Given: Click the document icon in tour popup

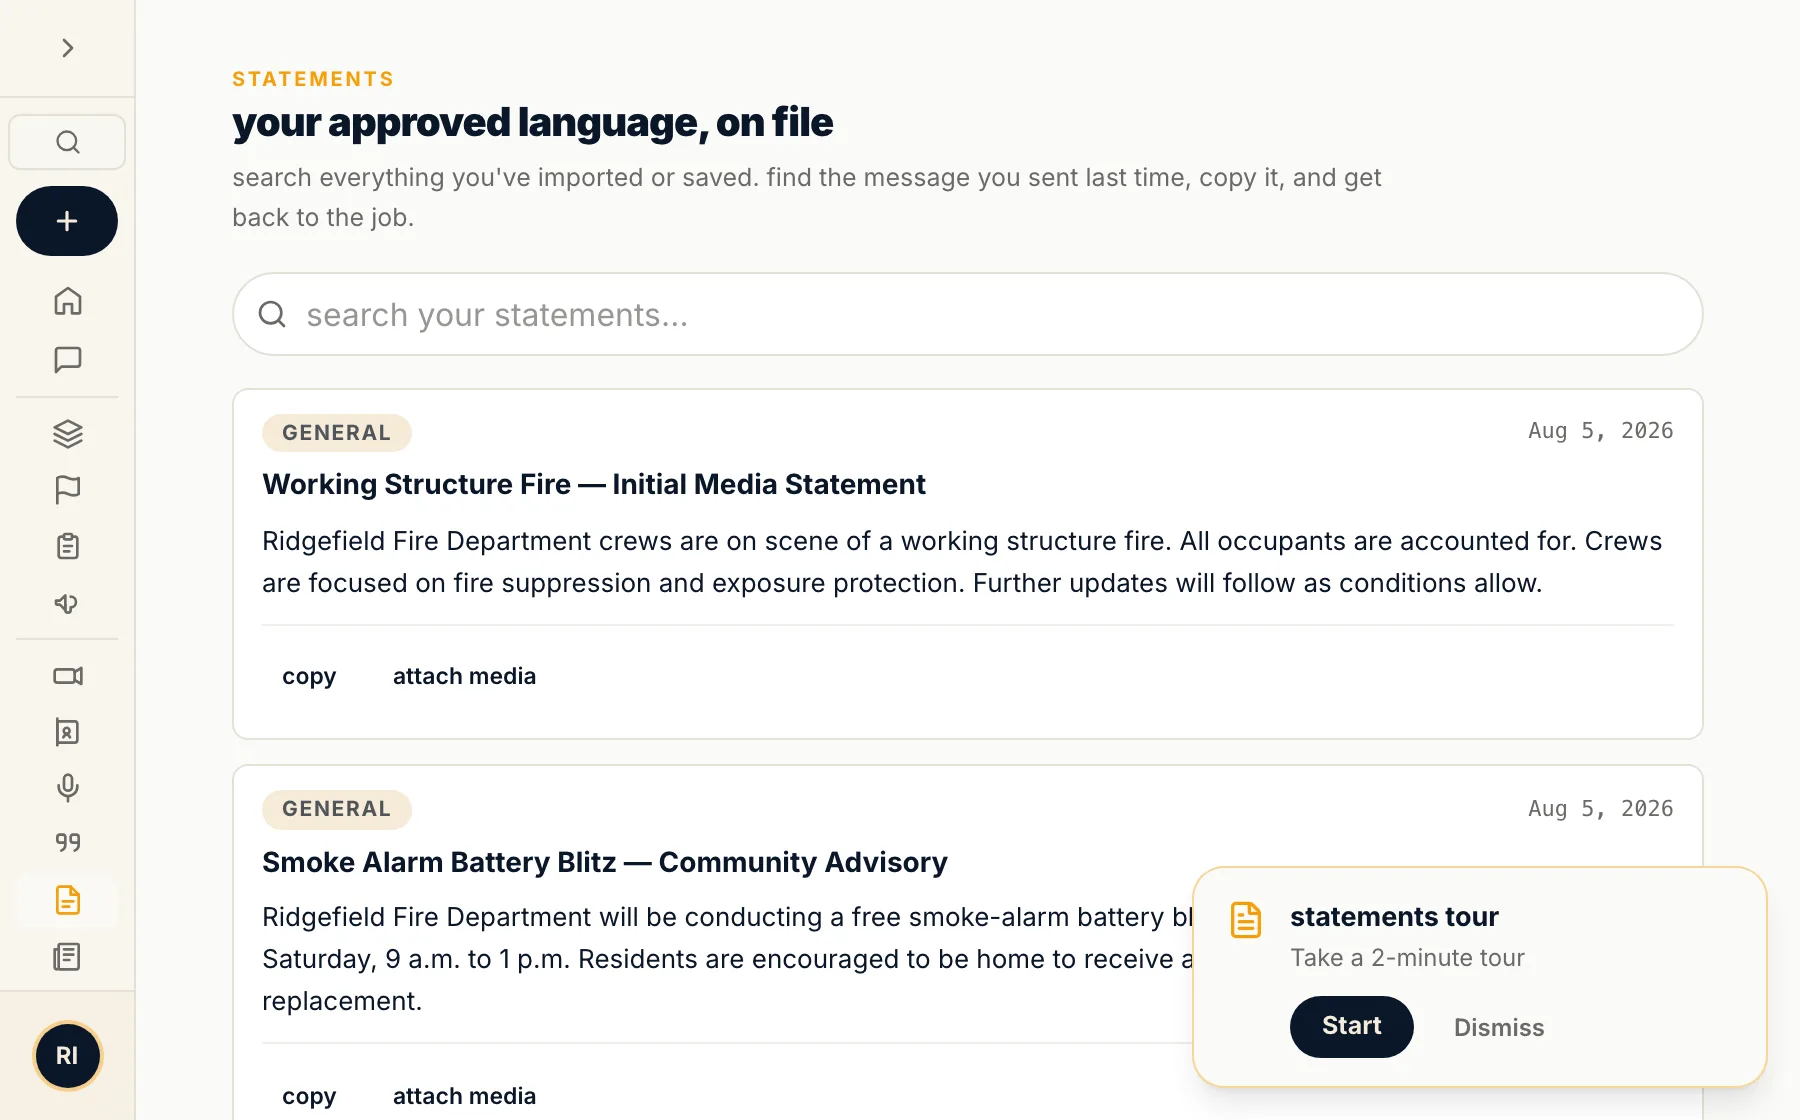Looking at the screenshot, I should [x=1245, y=920].
